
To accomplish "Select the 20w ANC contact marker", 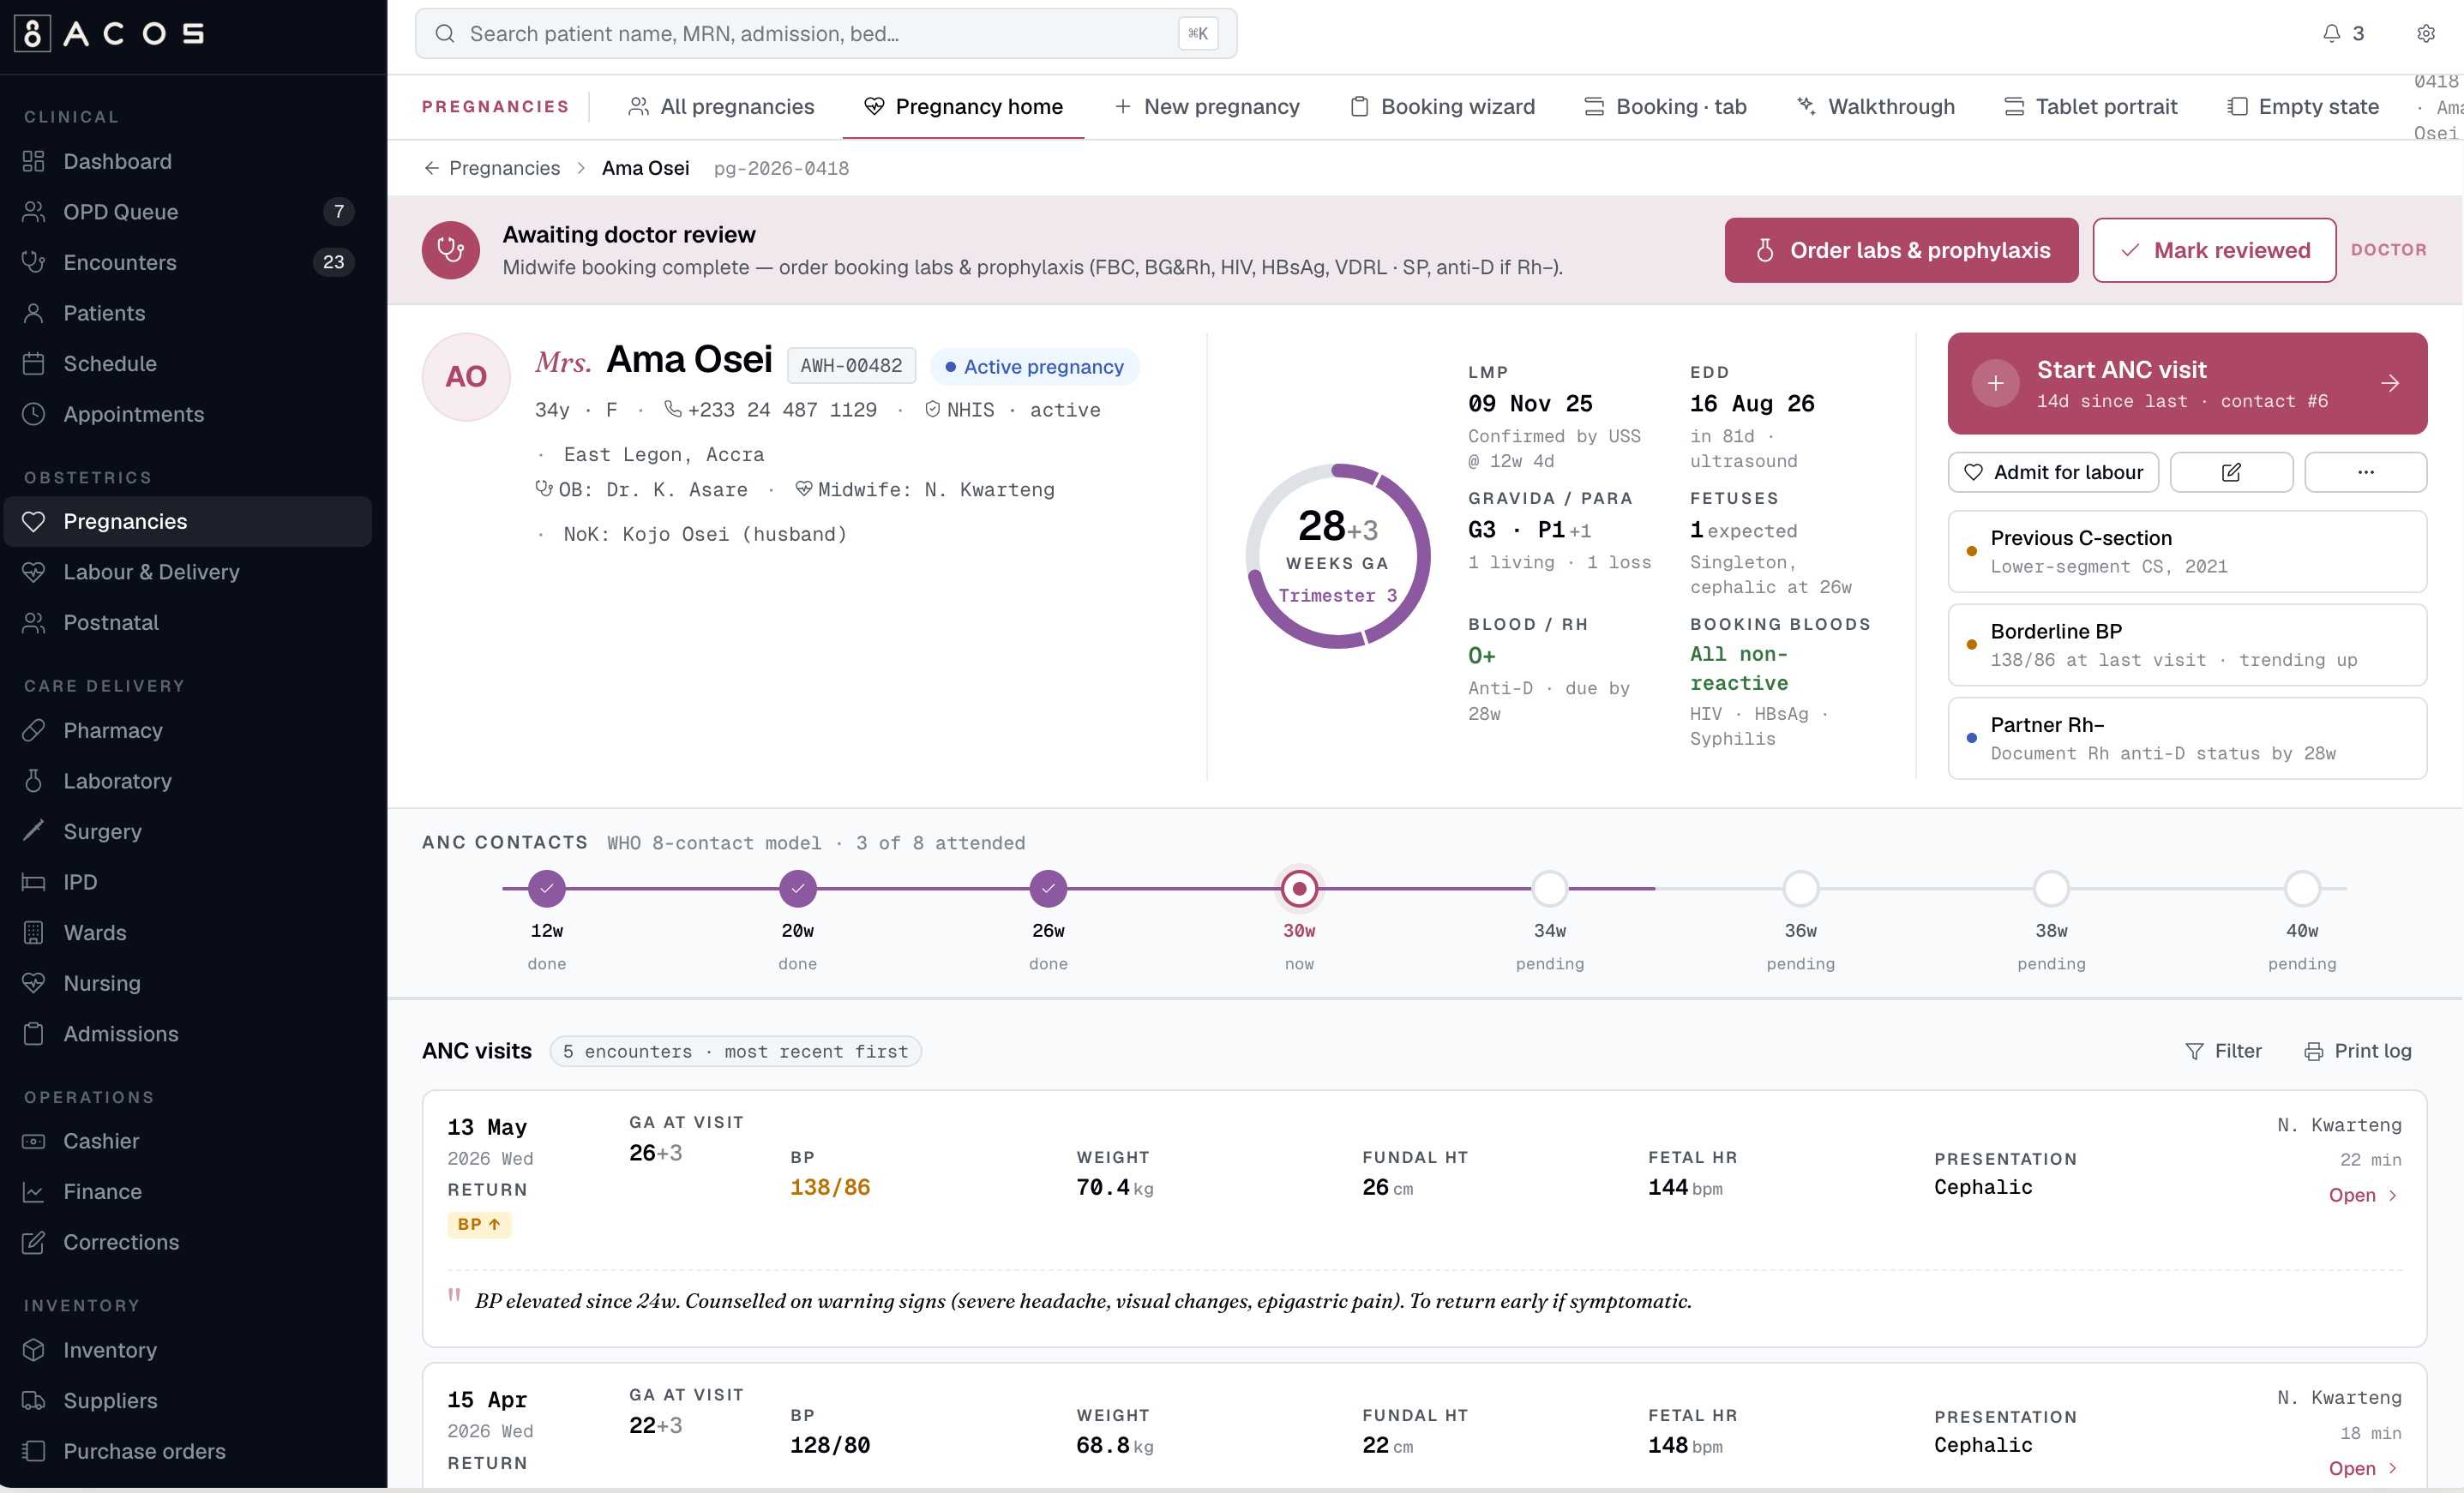I will [x=798, y=888].
